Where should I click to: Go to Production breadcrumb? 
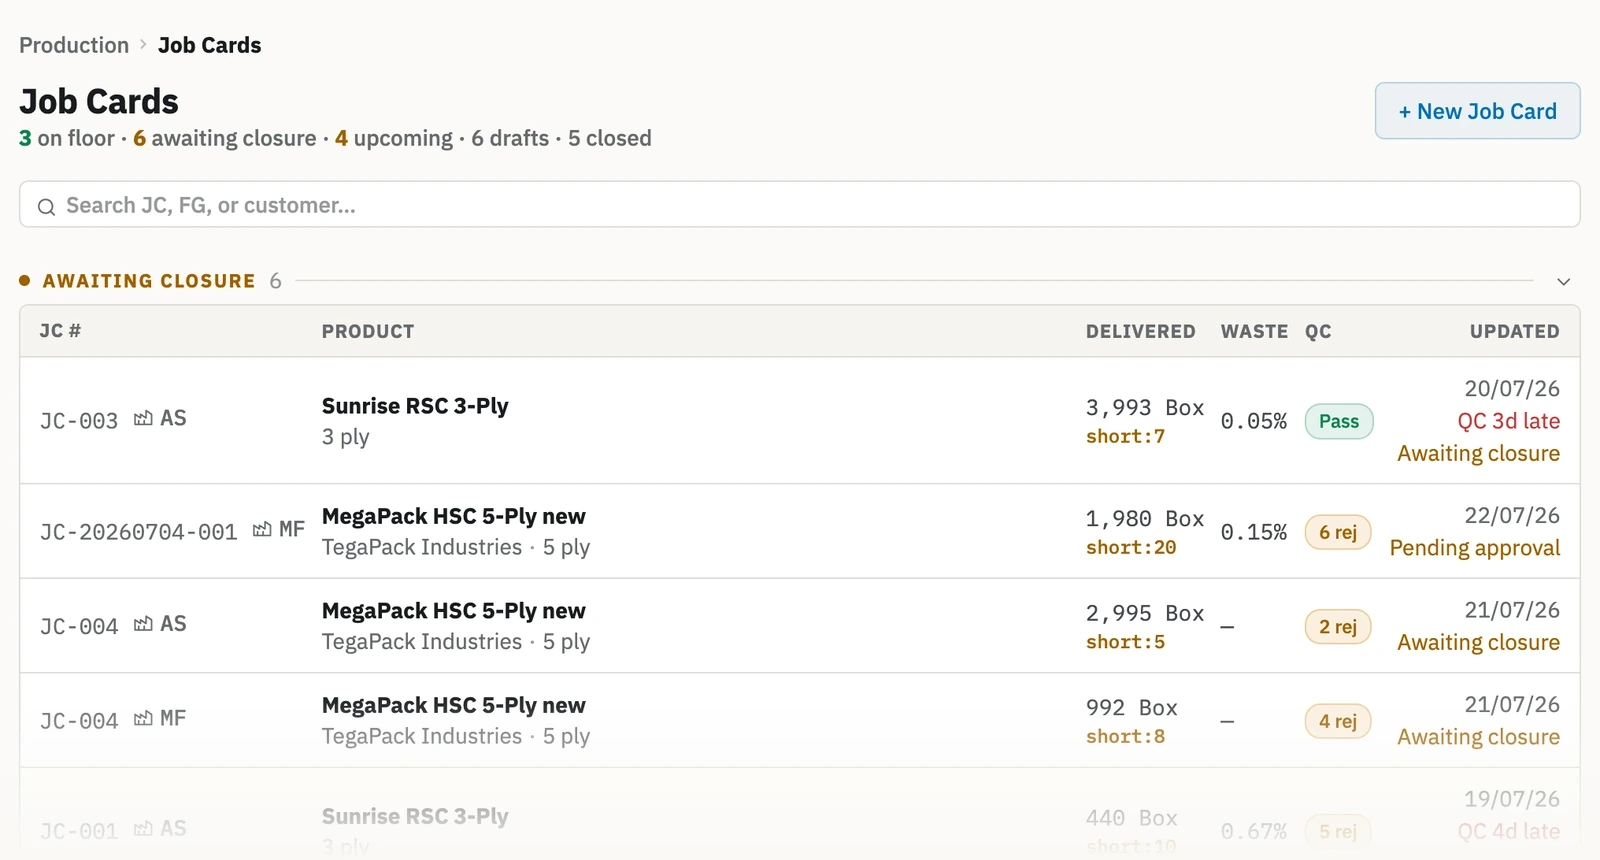(74, 45)
